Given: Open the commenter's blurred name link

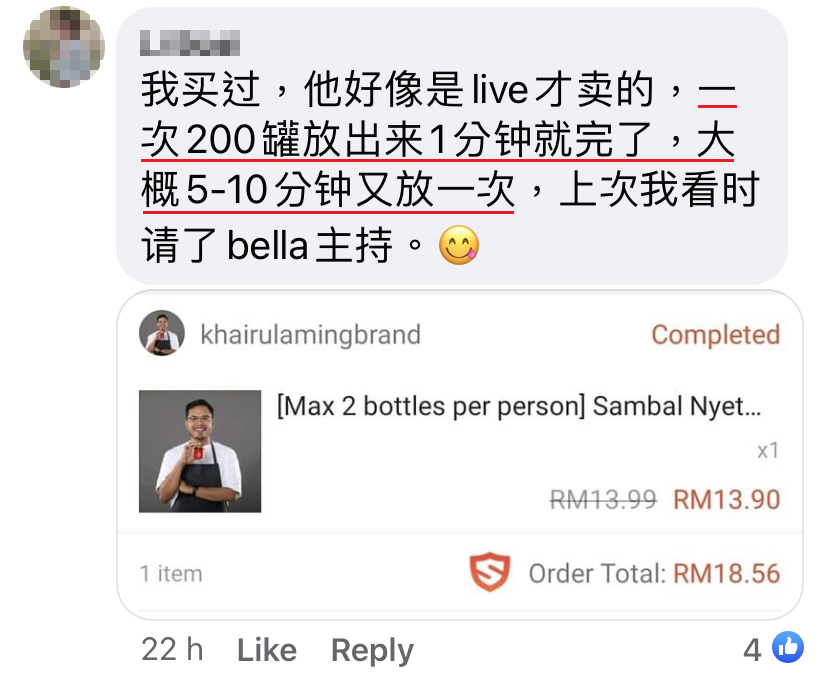Looking at the screenshot, I should point(190,43).
